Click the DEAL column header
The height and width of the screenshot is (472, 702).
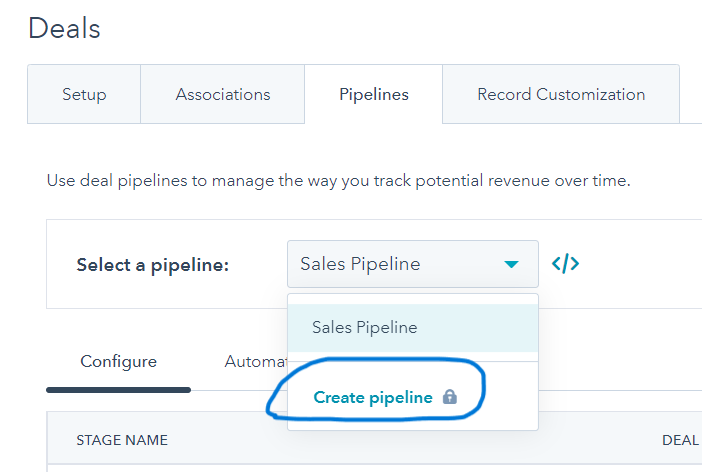680,440
